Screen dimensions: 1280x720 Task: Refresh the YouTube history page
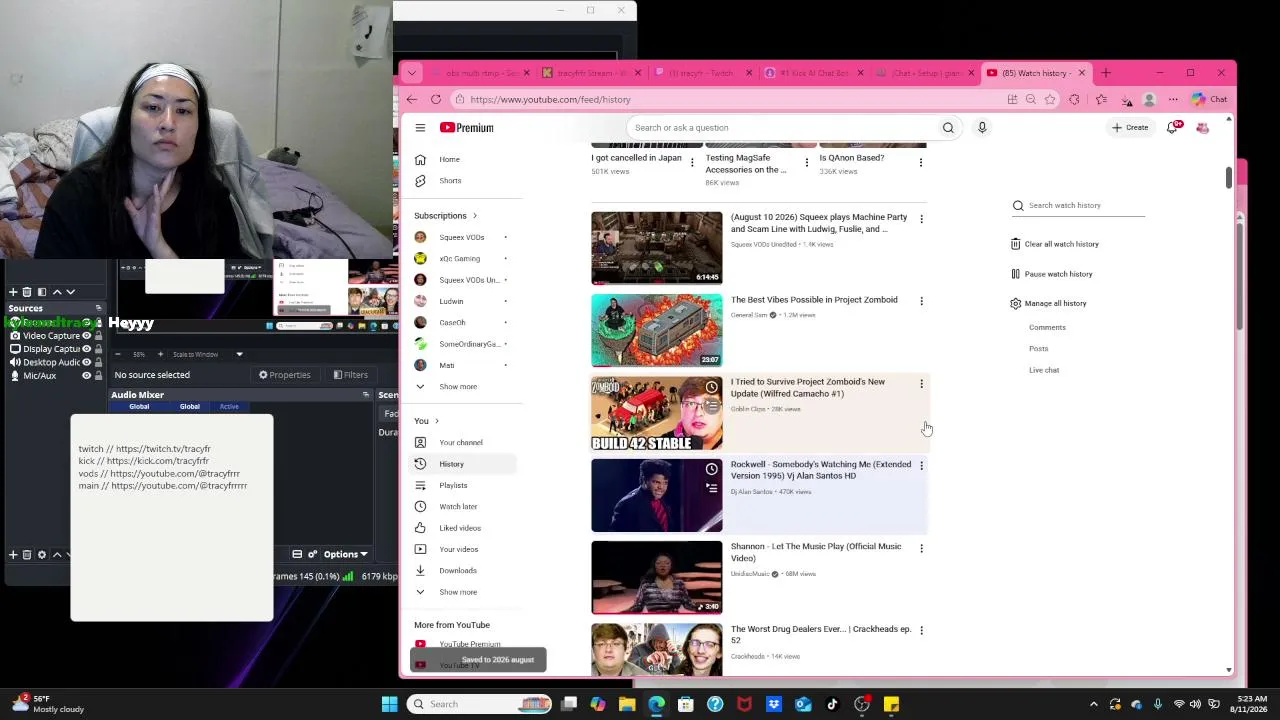[x=436, y=99]
